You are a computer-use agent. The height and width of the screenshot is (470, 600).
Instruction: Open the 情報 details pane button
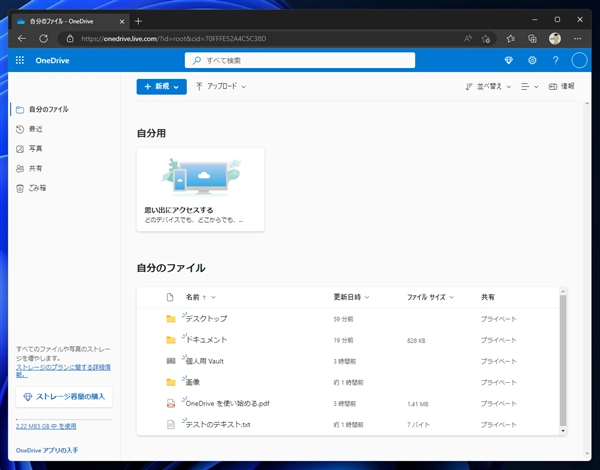[561, 86]
